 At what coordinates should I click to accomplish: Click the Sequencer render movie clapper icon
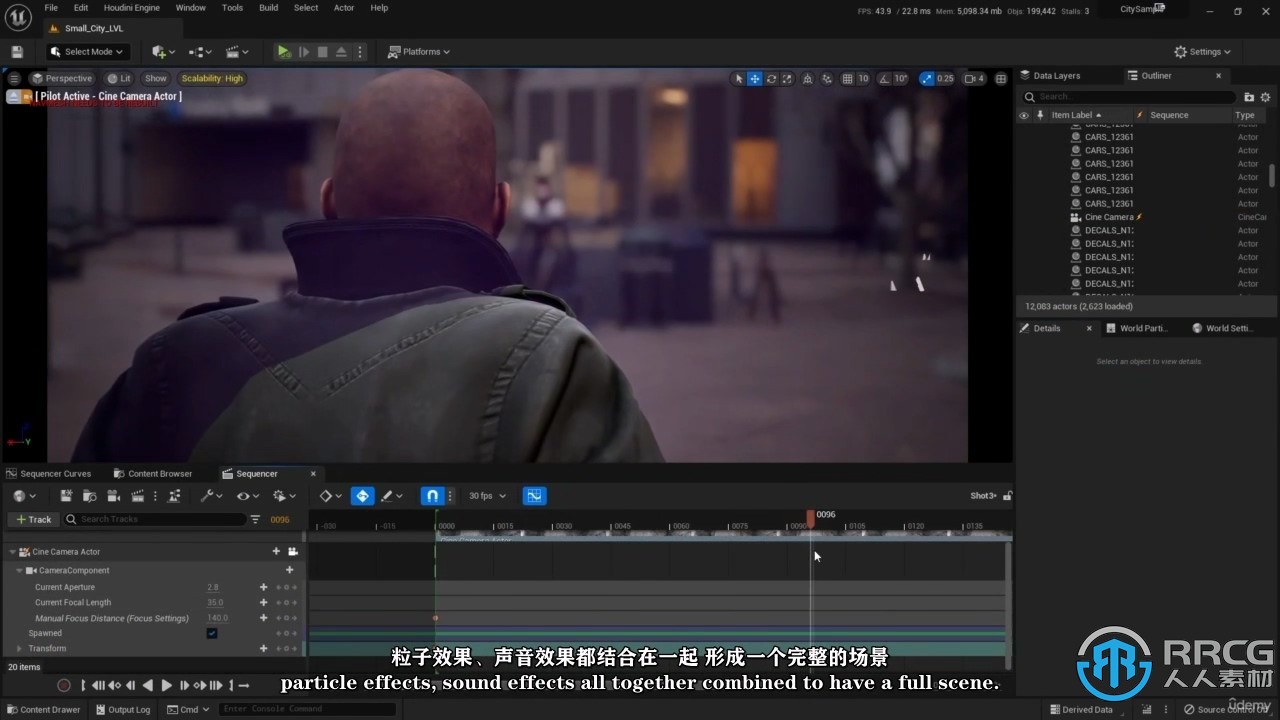pyautogui.click(x=138, y=496)
